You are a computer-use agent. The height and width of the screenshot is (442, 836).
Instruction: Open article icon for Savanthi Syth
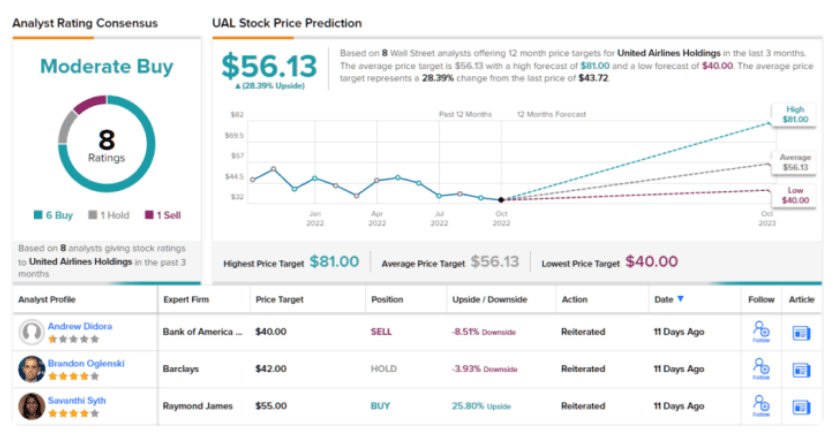coord(801,405)
